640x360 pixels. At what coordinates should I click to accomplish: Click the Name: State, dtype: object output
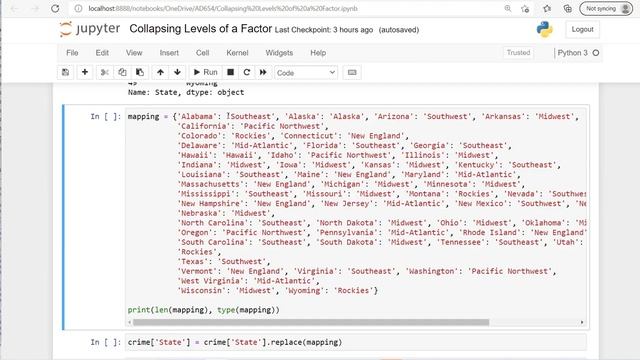click(186, 92)
